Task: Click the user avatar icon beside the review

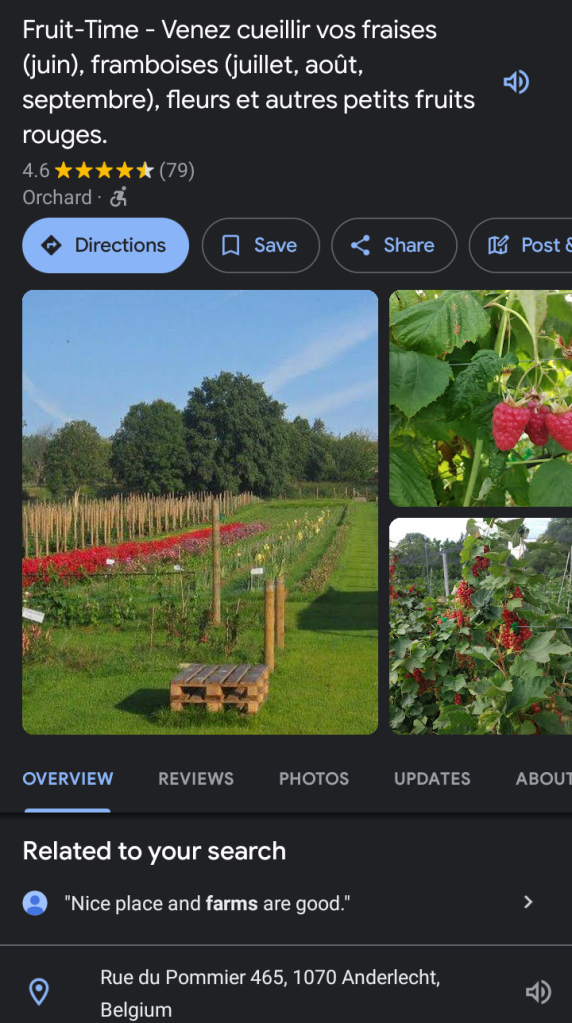Action: 35,903
